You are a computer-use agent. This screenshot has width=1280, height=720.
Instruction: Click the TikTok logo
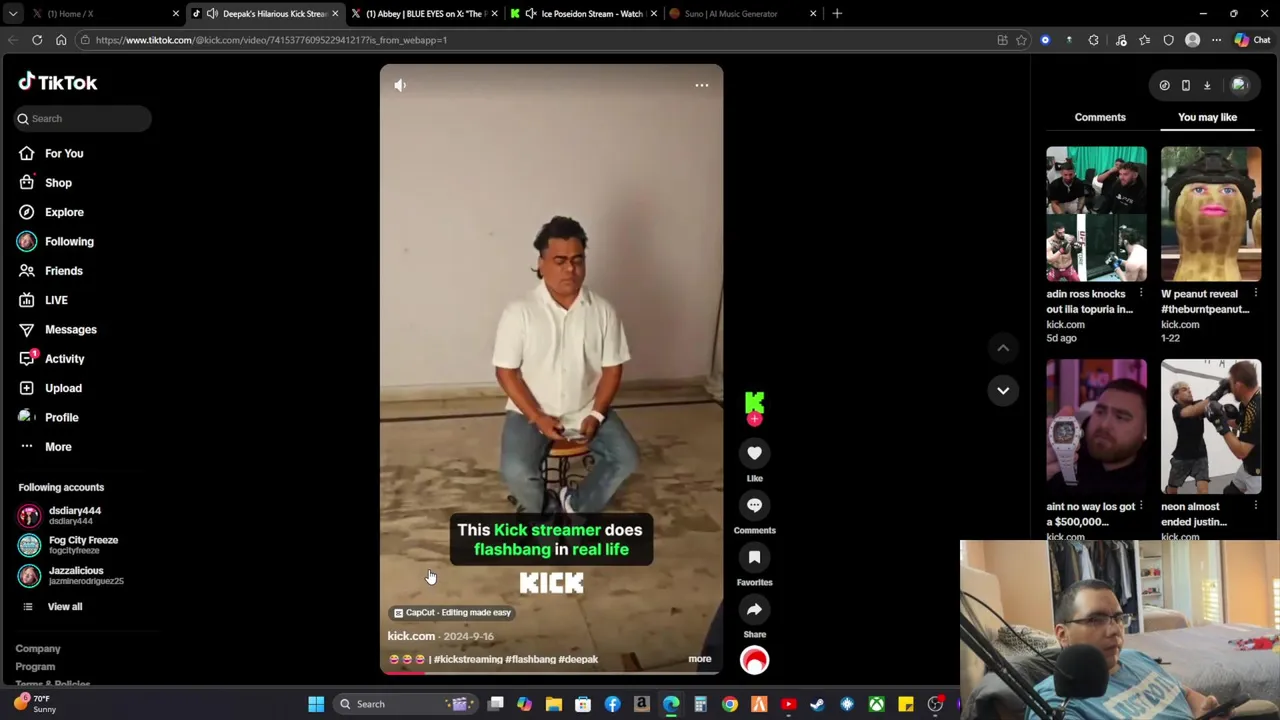pyautogui.click(x=58, y=82)
